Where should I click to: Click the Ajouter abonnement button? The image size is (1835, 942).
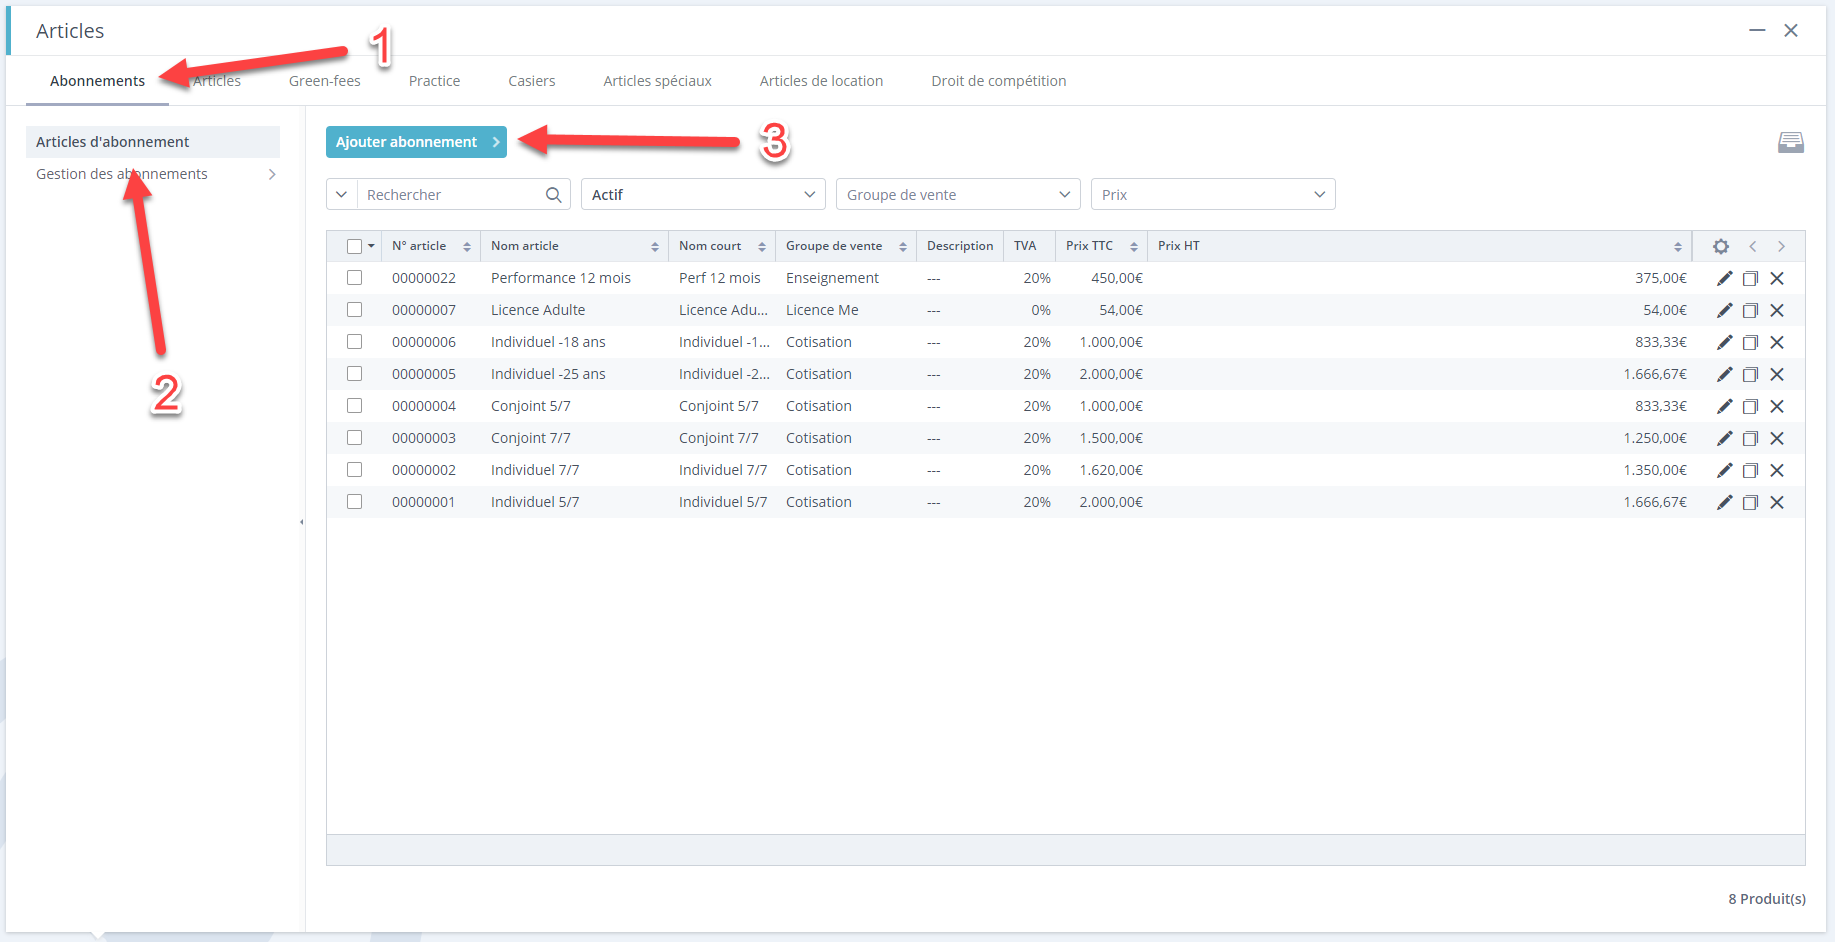point(416,142)
